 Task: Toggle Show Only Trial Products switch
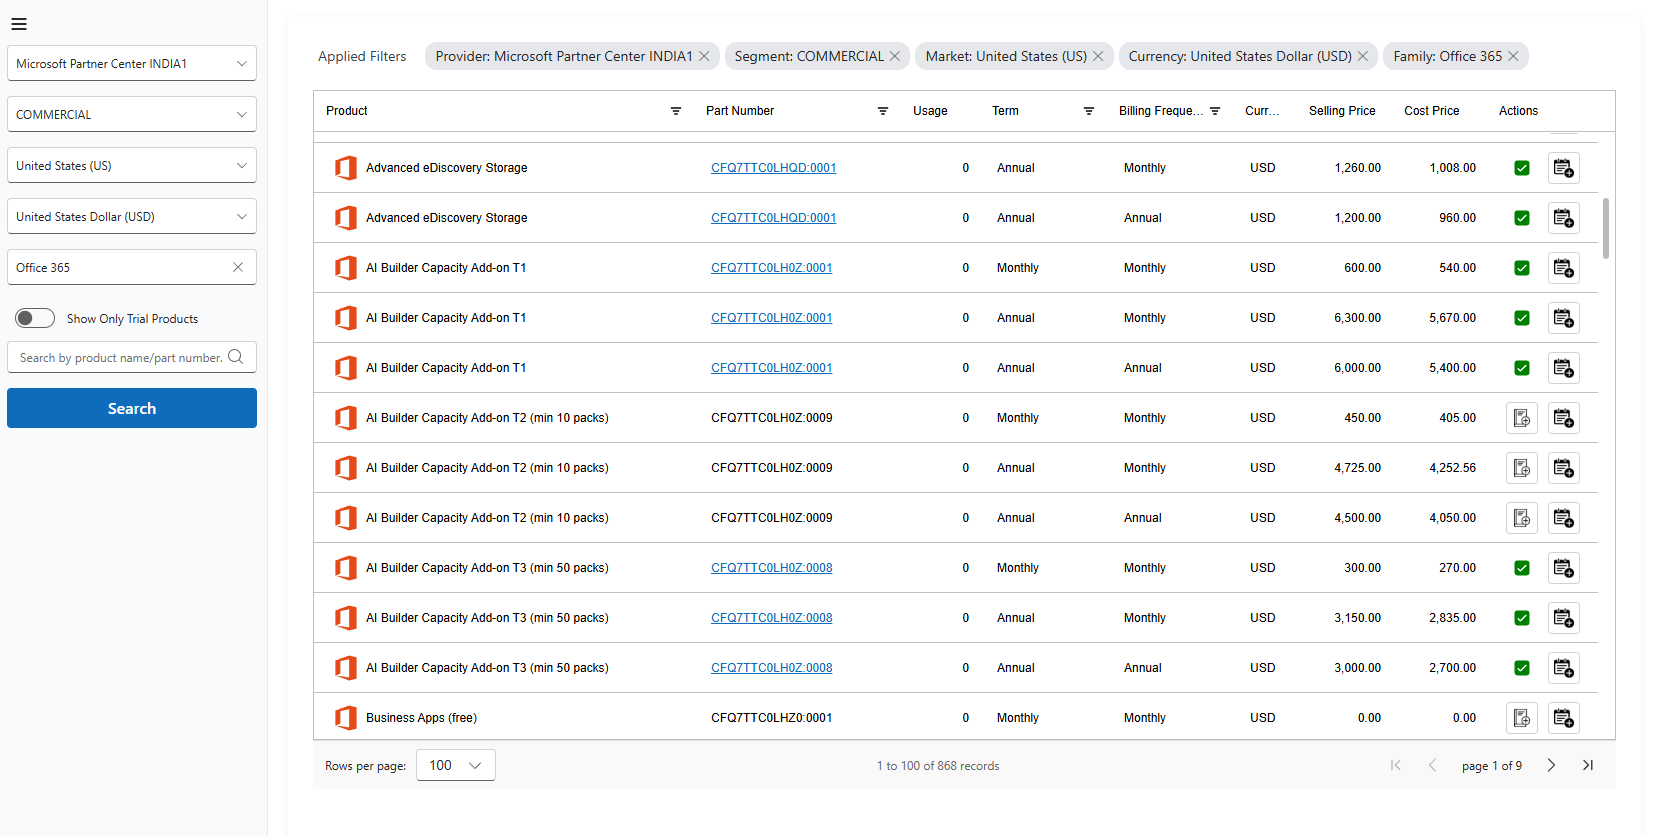[x=35, y=318]
